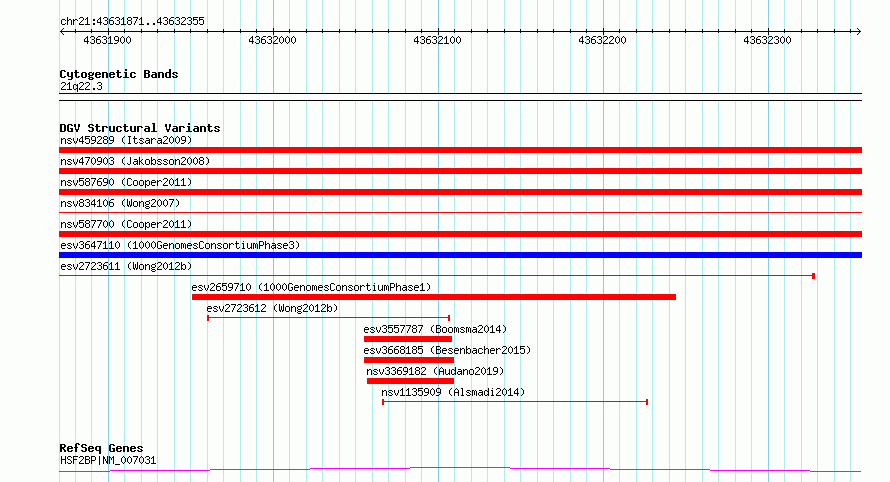Click the magenta HSF2BP gene line
The image size is (890, 482).
pos(460,470)
